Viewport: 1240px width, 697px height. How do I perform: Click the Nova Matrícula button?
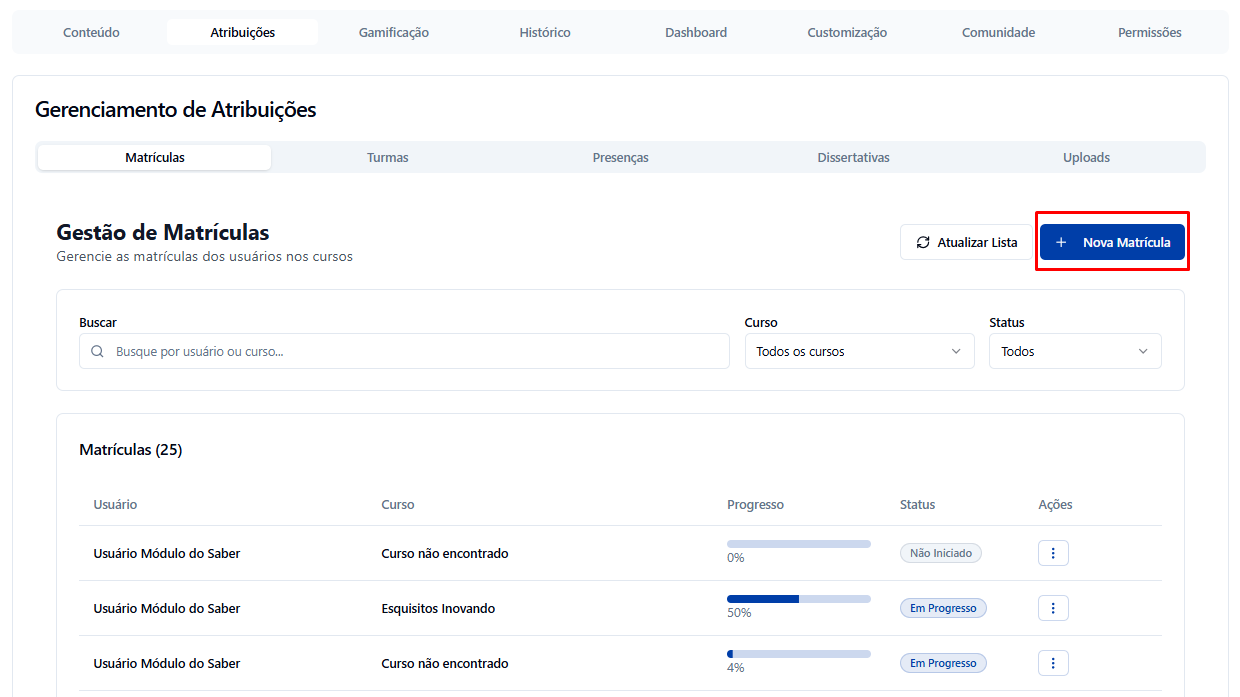tap(1112, 242)
